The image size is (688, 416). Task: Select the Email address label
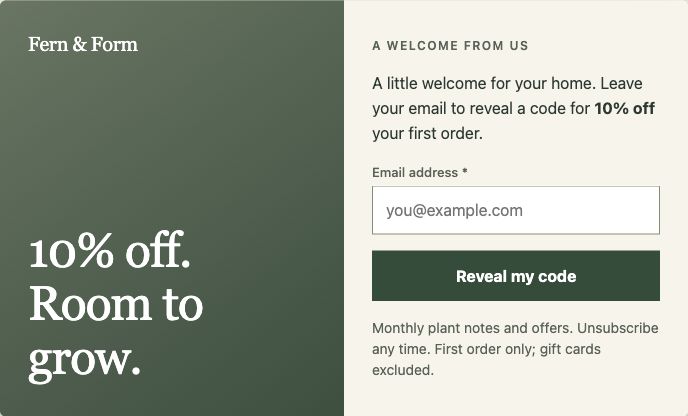click(x=415, y=172)
